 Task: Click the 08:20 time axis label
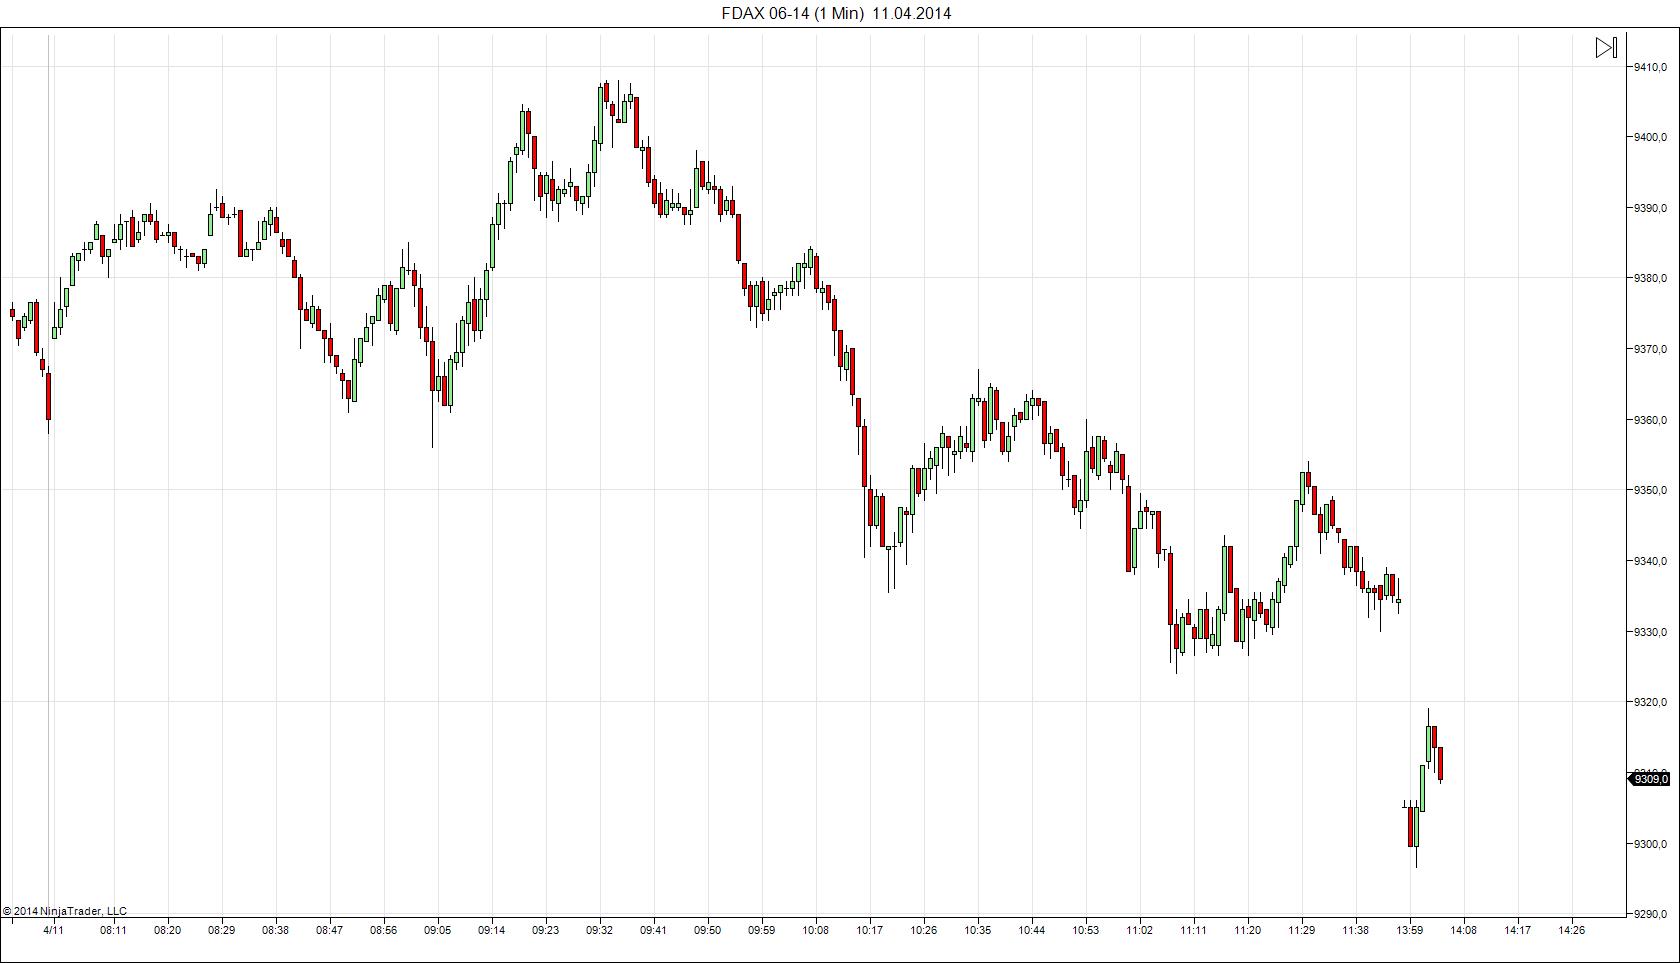tap(168, 930)
